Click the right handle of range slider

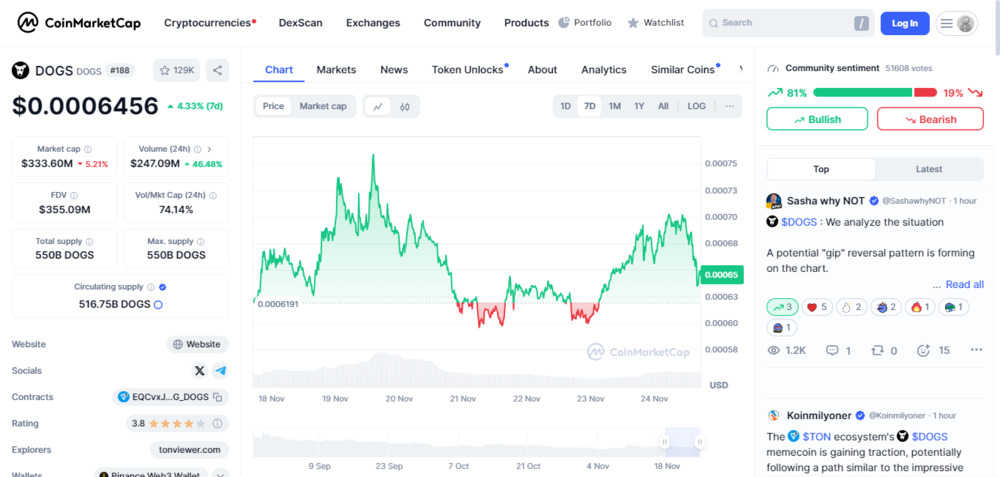[x=699, y=441]
